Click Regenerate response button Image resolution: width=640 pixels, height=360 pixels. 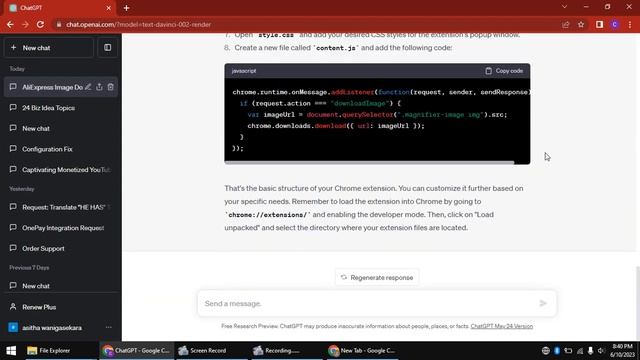(x=377, y=278)
